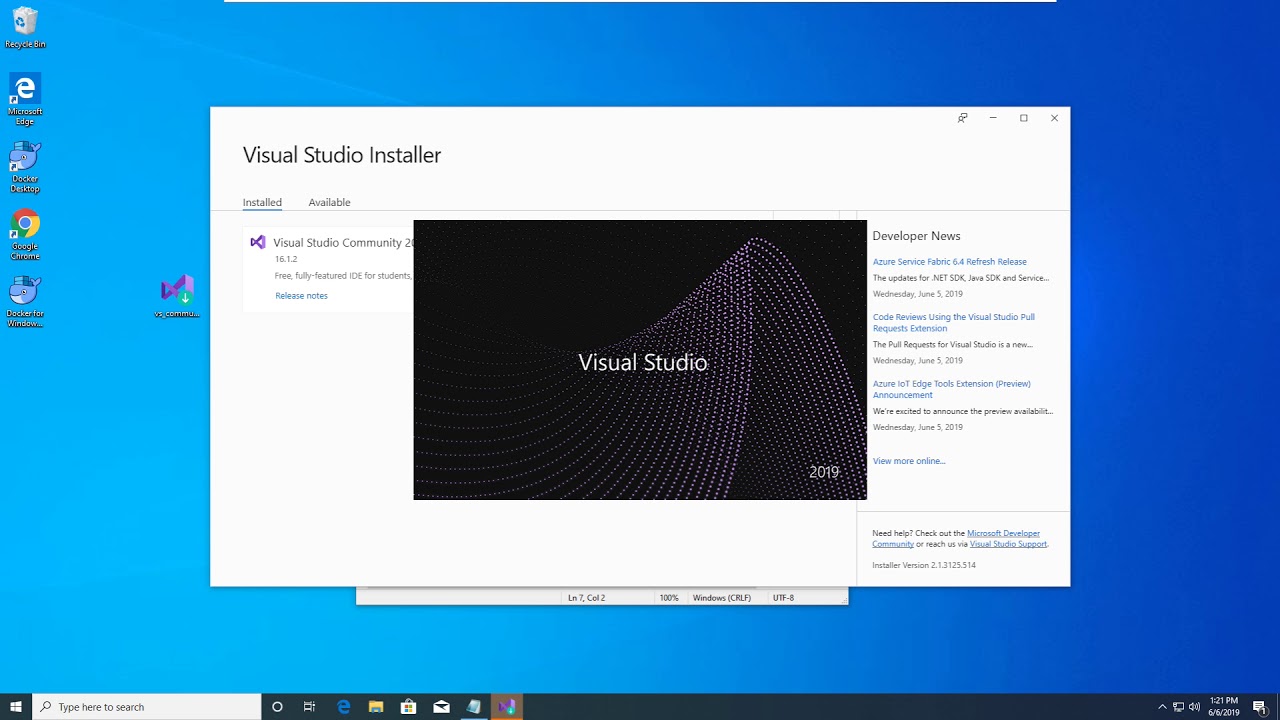Open the Windows Start menu
This screenshot has height=720, width=1280.
click(16, 707)
